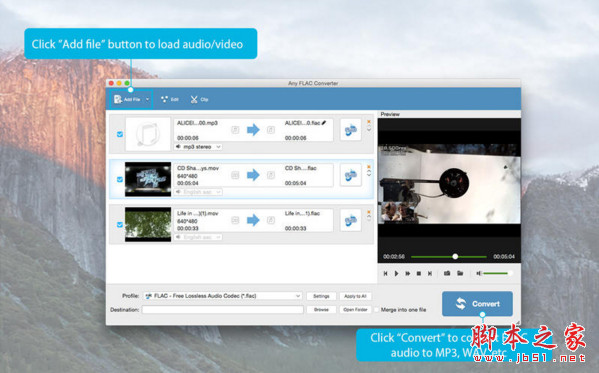
Task: Click the ALICEI...00.mp3 file name
Action: (198, 123)
